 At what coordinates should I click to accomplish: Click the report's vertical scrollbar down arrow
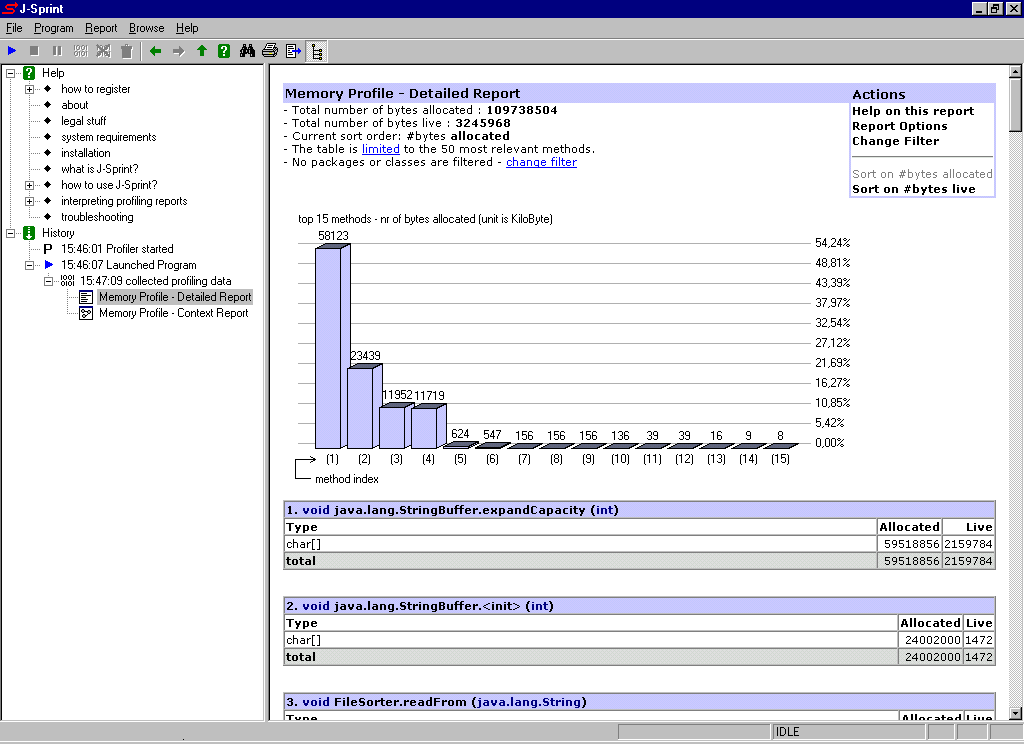click(1015, 712)
